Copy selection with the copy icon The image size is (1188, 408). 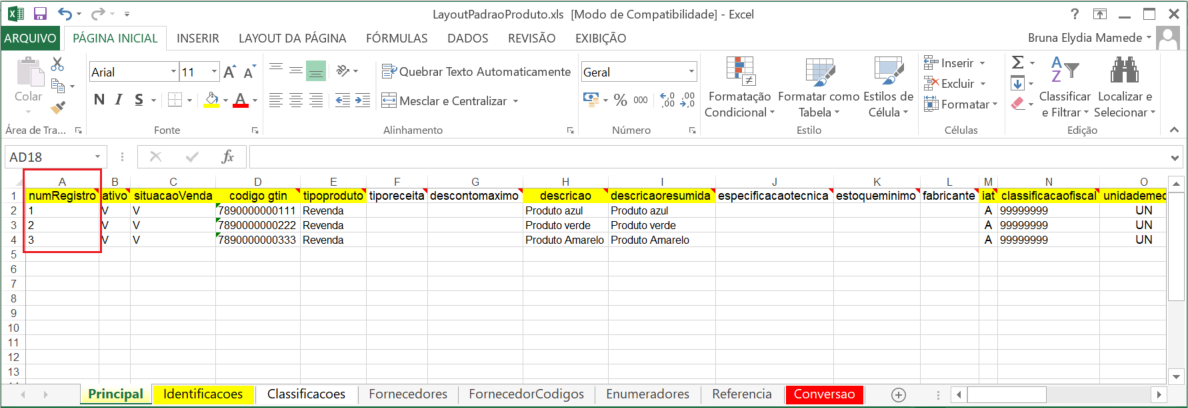58,86
